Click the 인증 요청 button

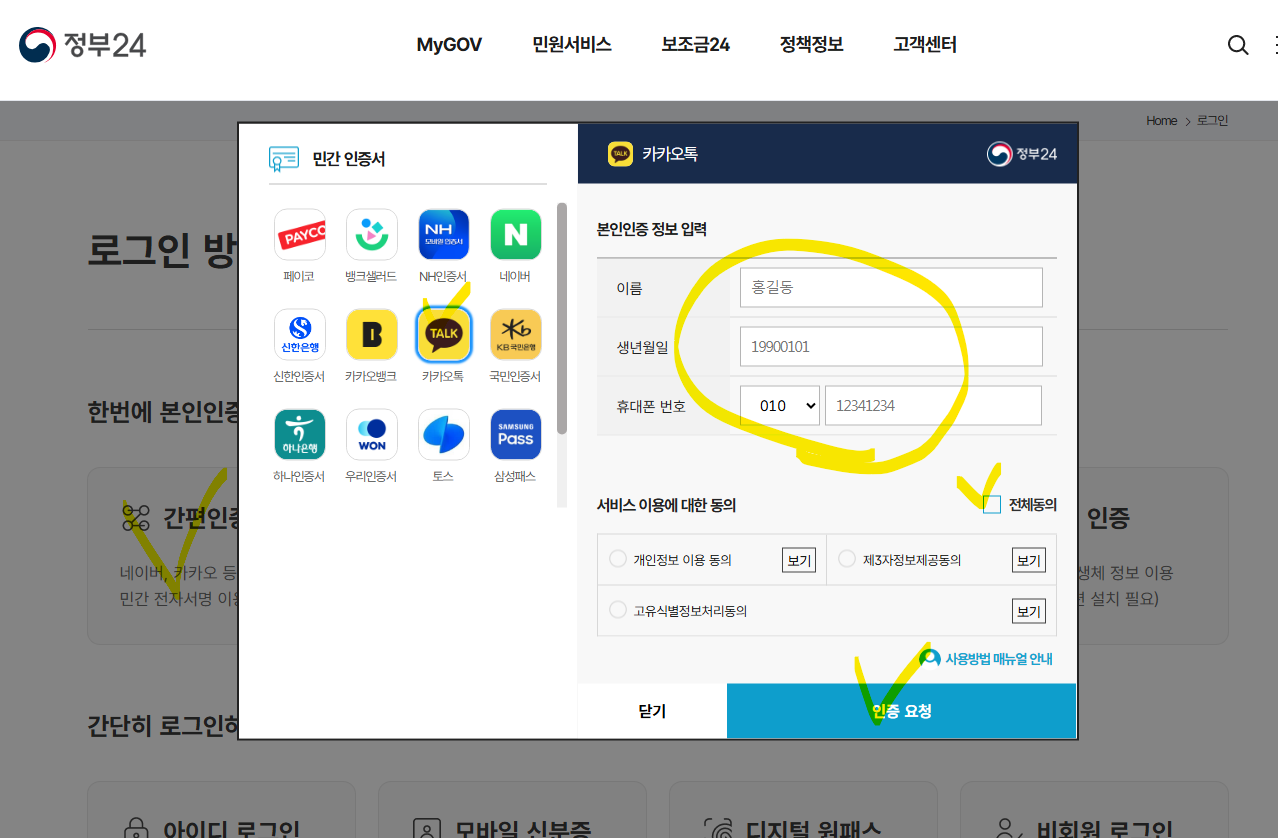[902, 711]
